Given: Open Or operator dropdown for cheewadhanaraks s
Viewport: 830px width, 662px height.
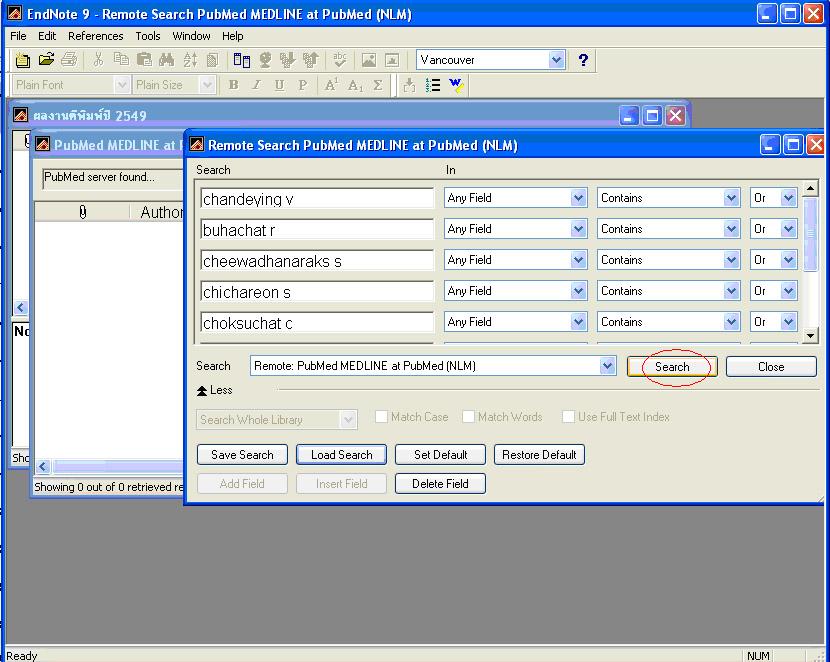Looking at the screenshot, I should click(789, 260).
